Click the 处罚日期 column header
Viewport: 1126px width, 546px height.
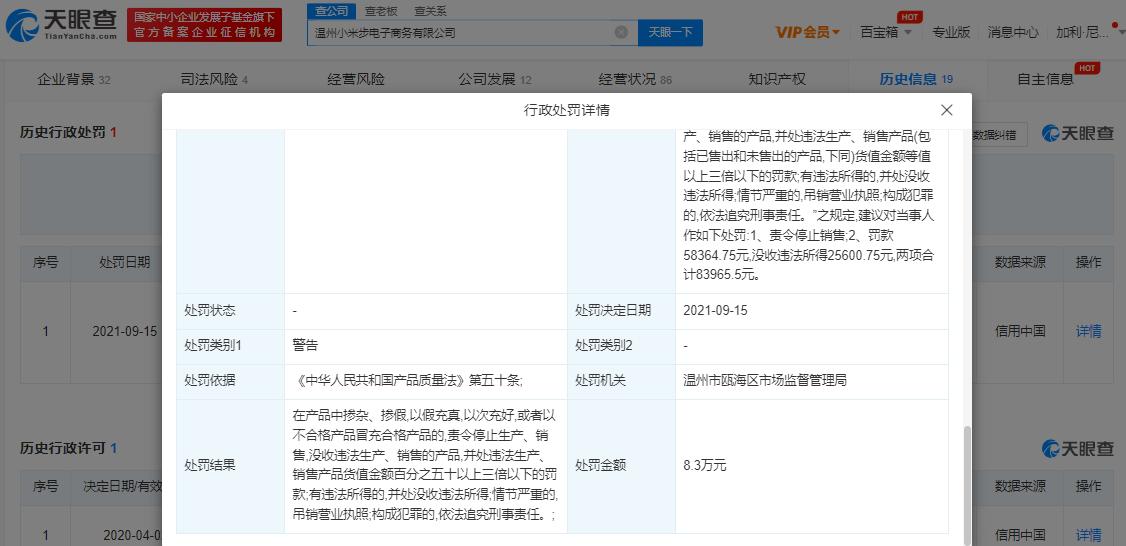[x=124, y=262]
